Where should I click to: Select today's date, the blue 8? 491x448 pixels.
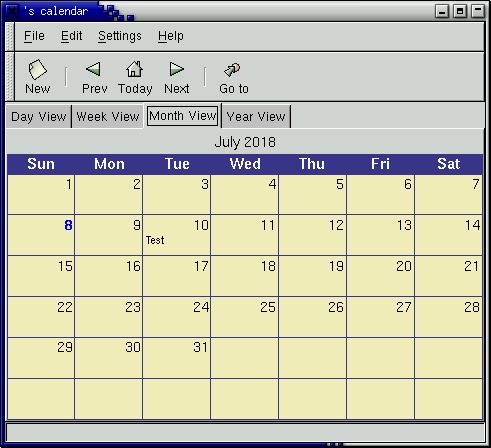(x=68, y=225)
